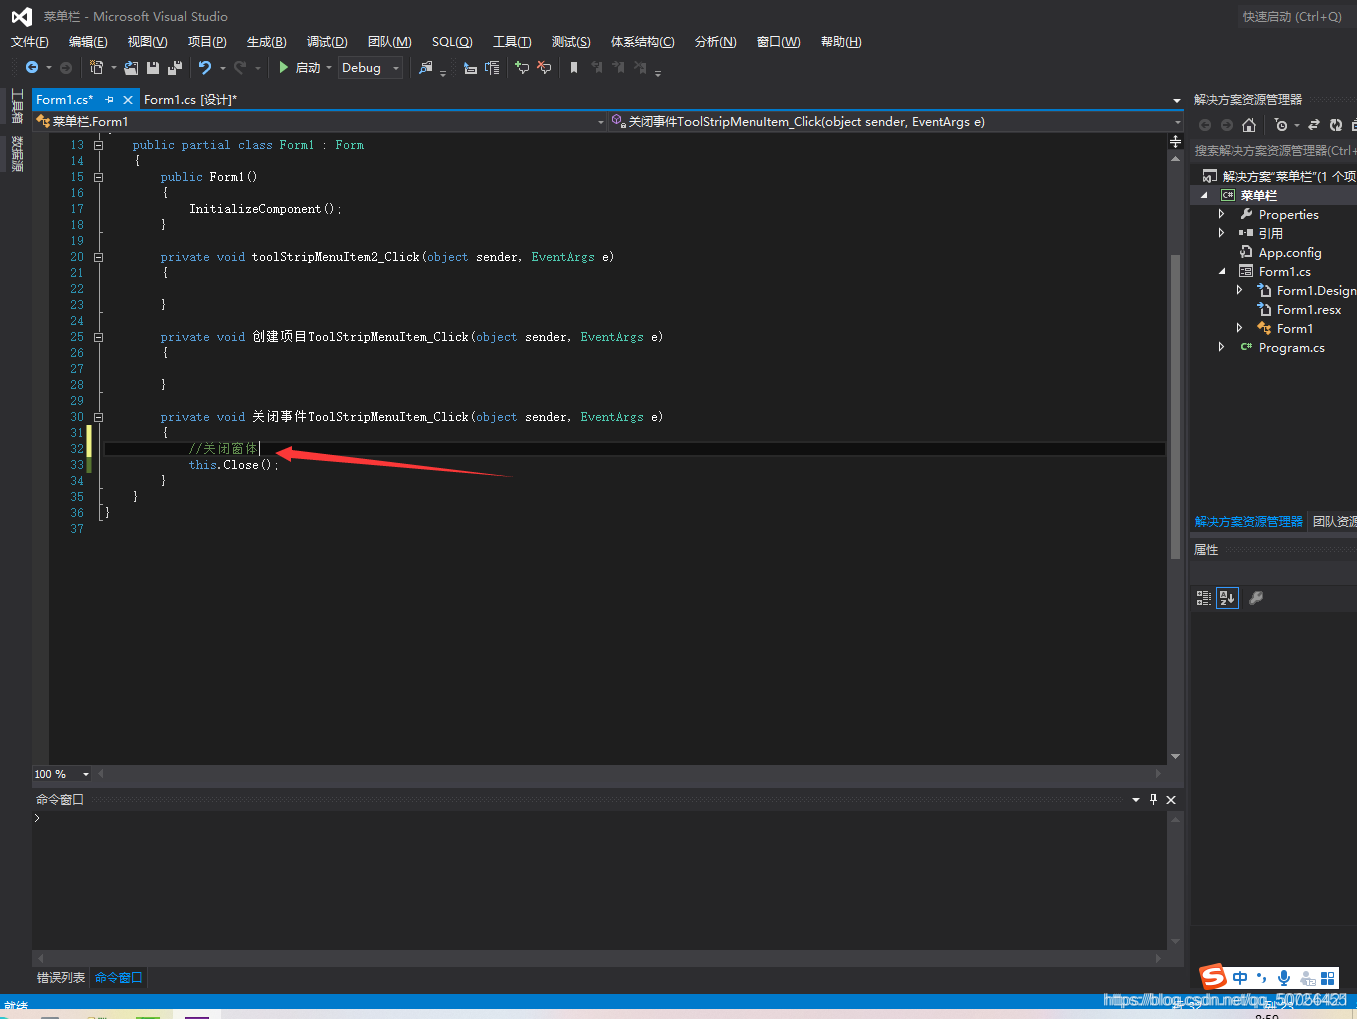
Task: Click Solution Explorer sync with active document icon
Action: (x=1314, y=125)
